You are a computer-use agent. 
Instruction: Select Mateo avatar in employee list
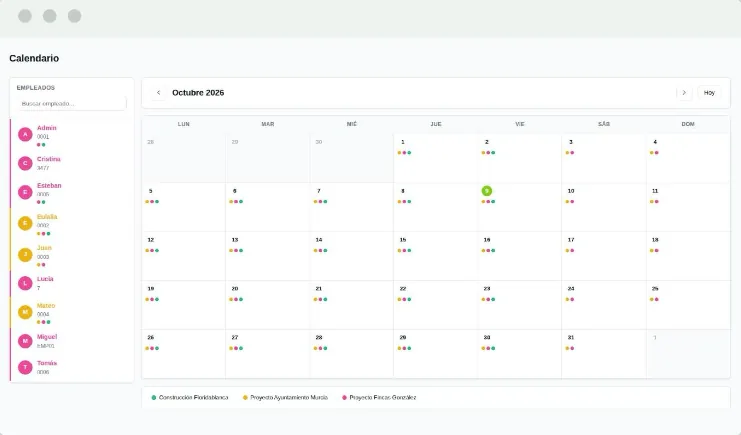coord(25,312)
